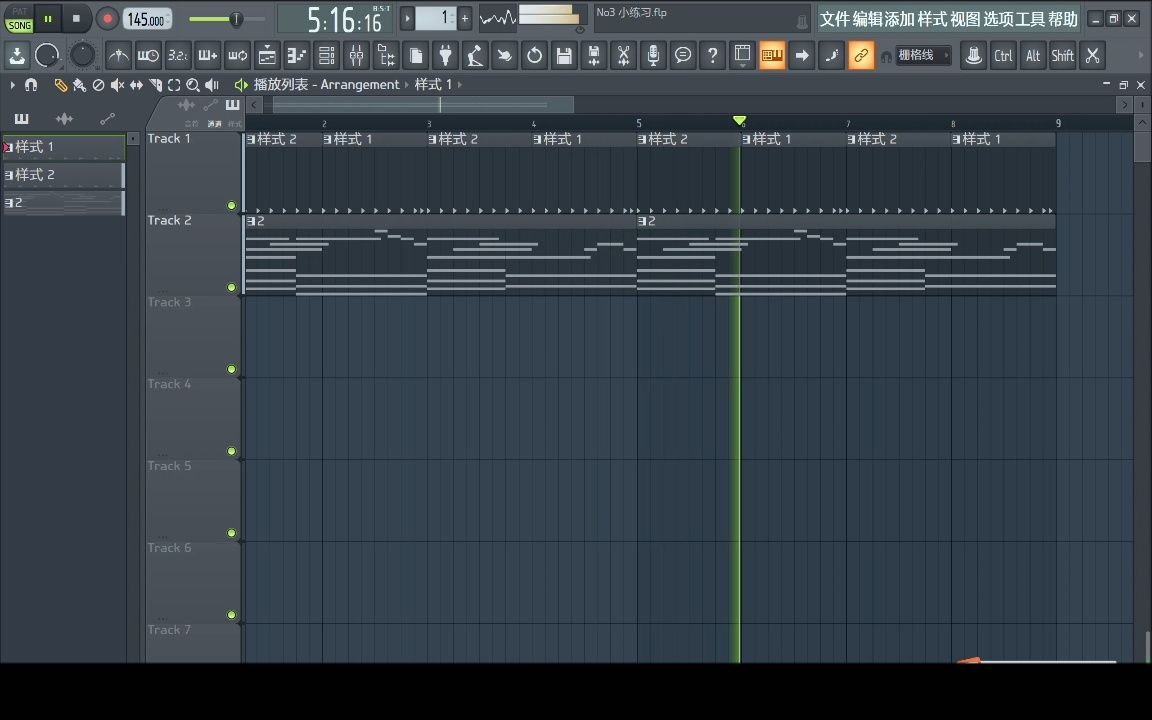Screen dimensions: 1152x720
Task: Mute Track 2 with its green indicator dot
Action: click(231, 288)
